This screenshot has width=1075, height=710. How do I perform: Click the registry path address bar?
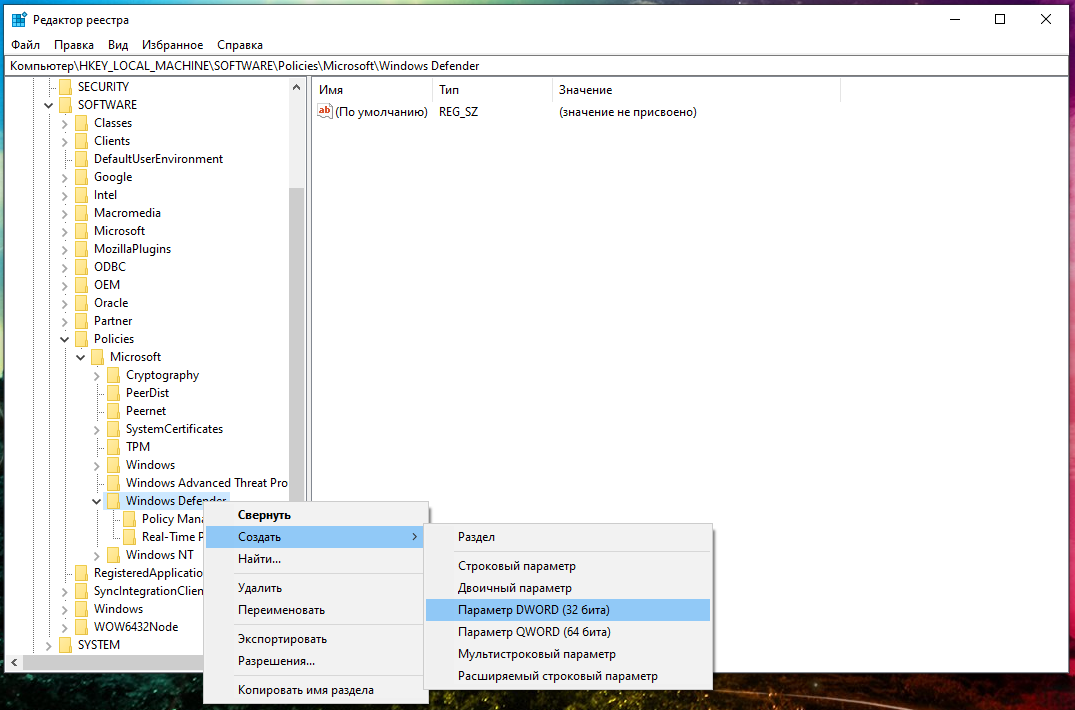(537, 66)
